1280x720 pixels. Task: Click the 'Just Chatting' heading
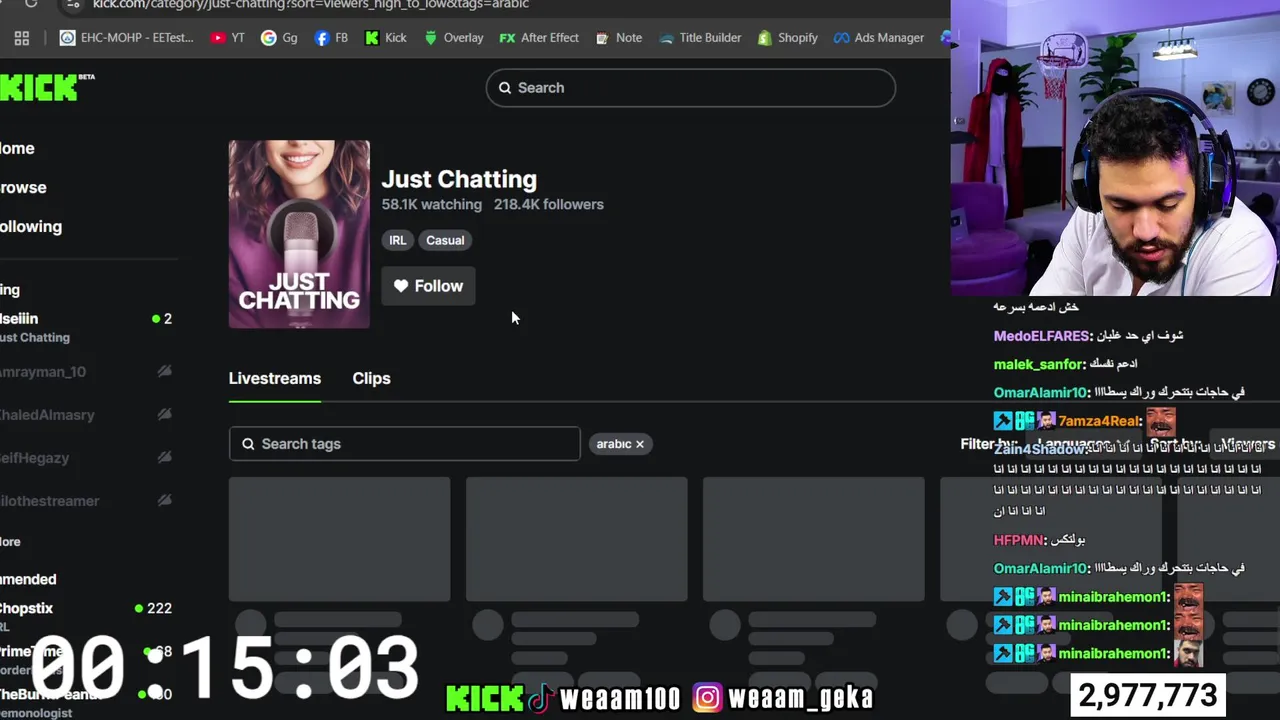pos(459,179)
